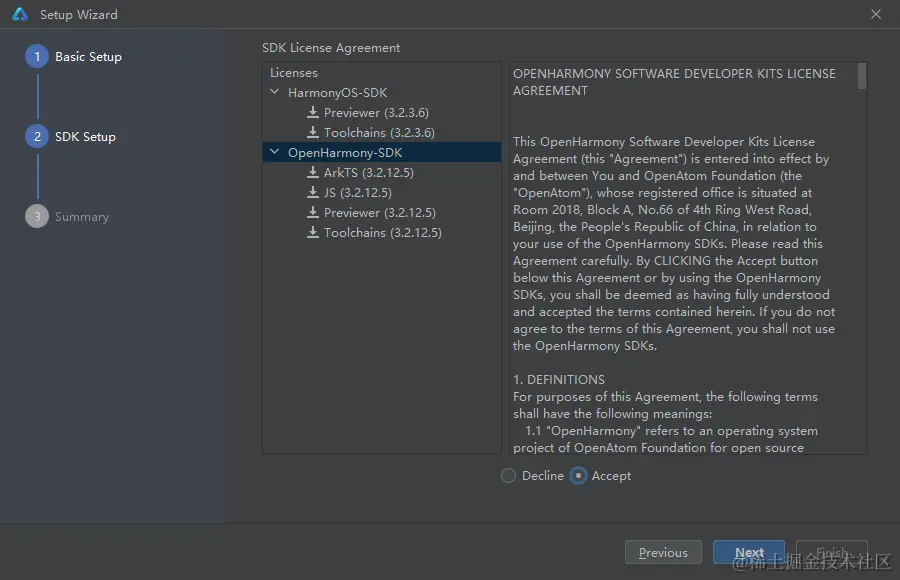
Task: Go back with the Previous button
Action: pos(664,552)
